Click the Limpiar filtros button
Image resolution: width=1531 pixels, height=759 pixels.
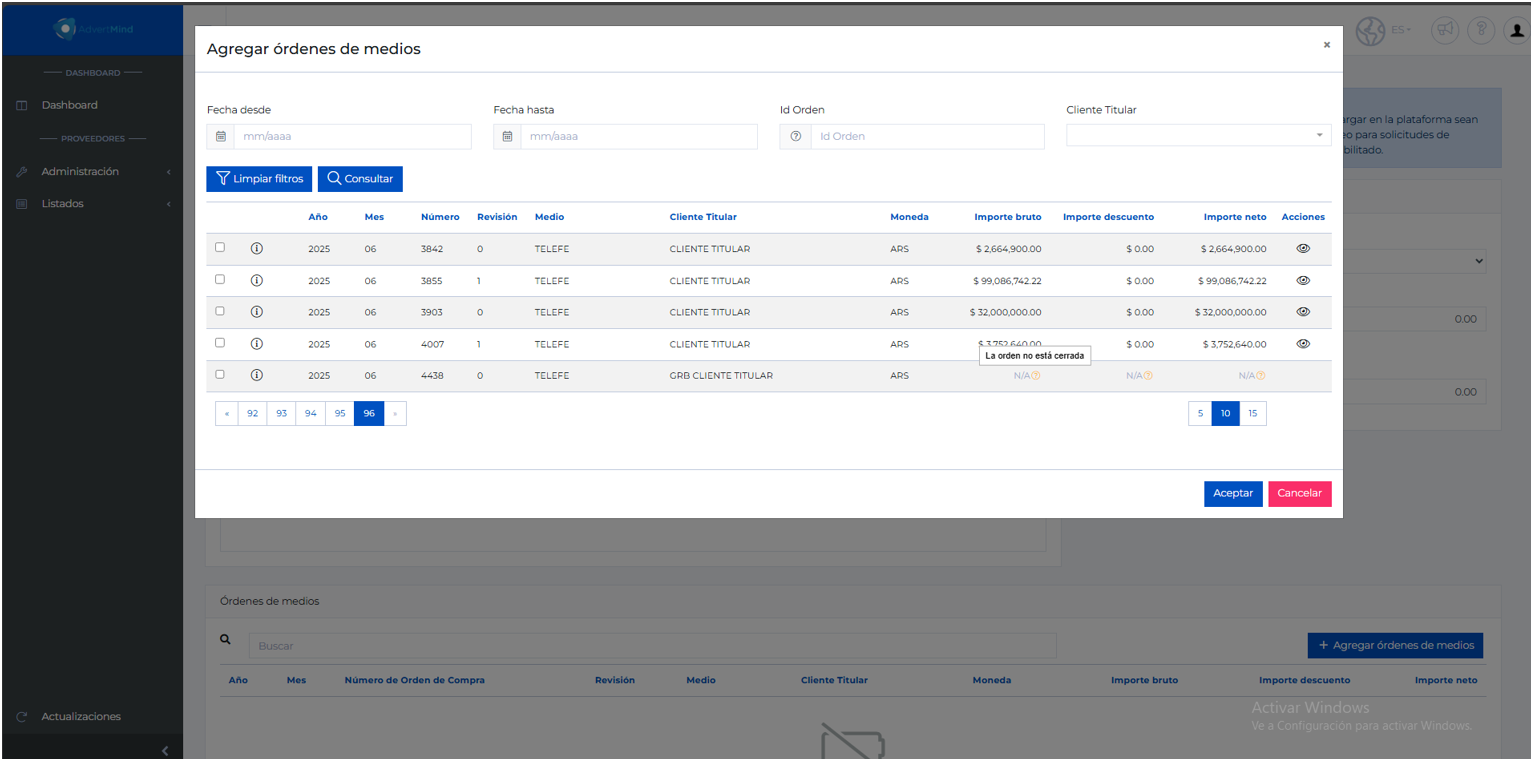[x=259, y=179]
